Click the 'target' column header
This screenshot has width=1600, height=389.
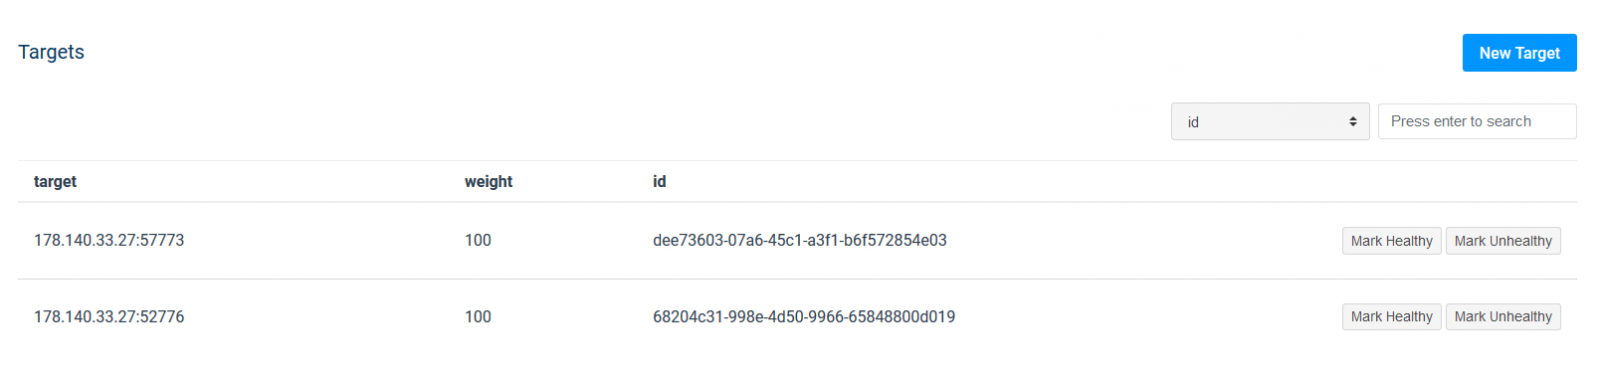(55, 182)
